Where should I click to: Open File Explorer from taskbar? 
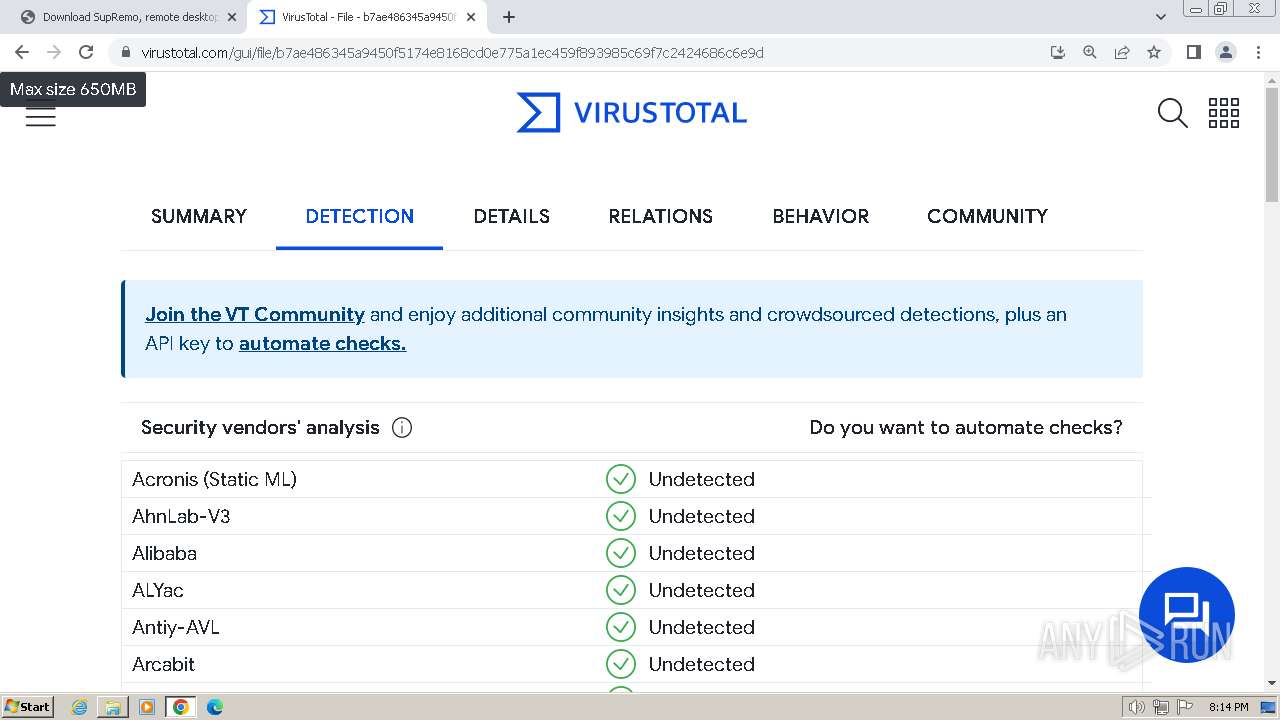[x=113, y=707]
